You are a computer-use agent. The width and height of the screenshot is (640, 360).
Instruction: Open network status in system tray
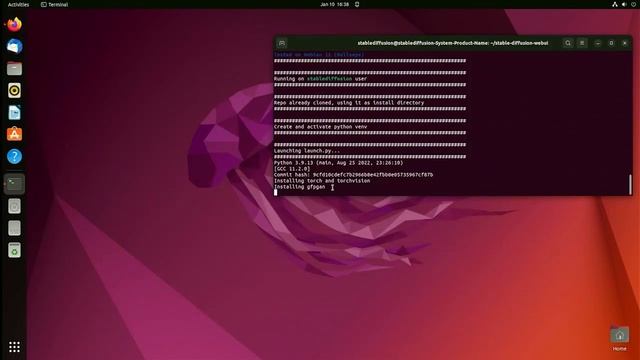[x=615, y=4]
